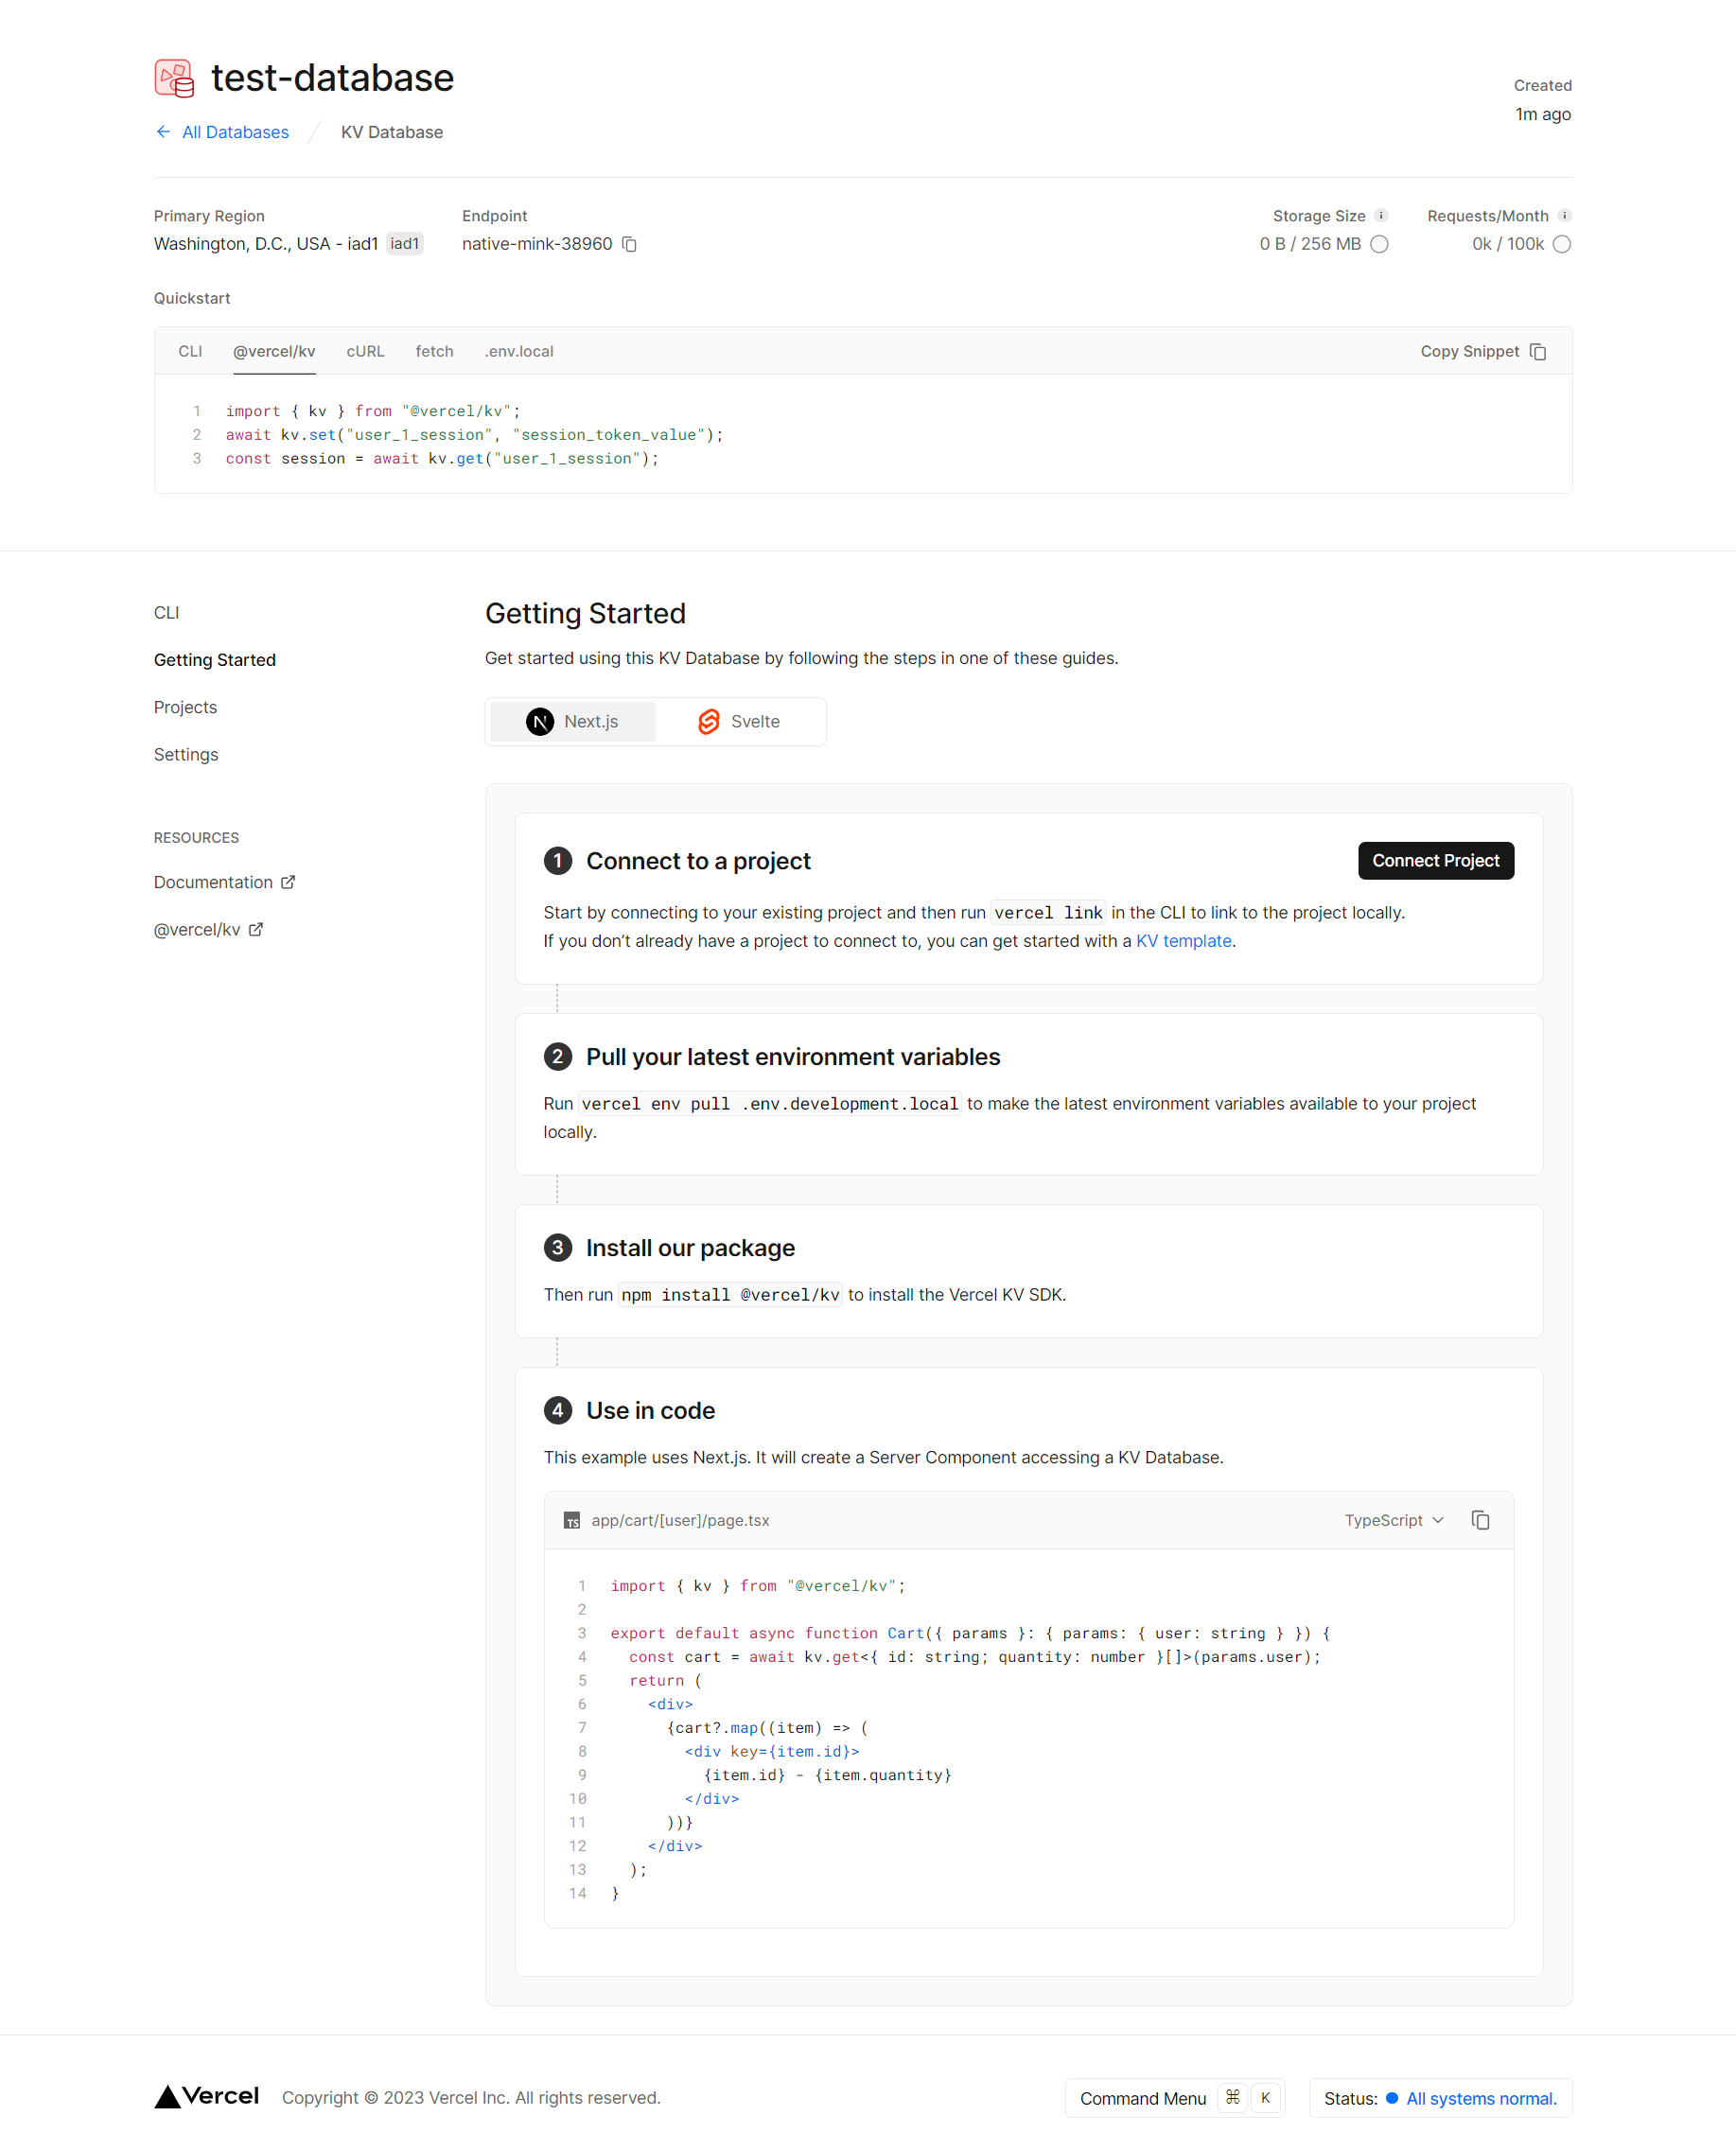Click the vercel env pull command text
The height and width of the screenshot is (2133, 1736).
pyautogui.click(x=769, y=1104)
